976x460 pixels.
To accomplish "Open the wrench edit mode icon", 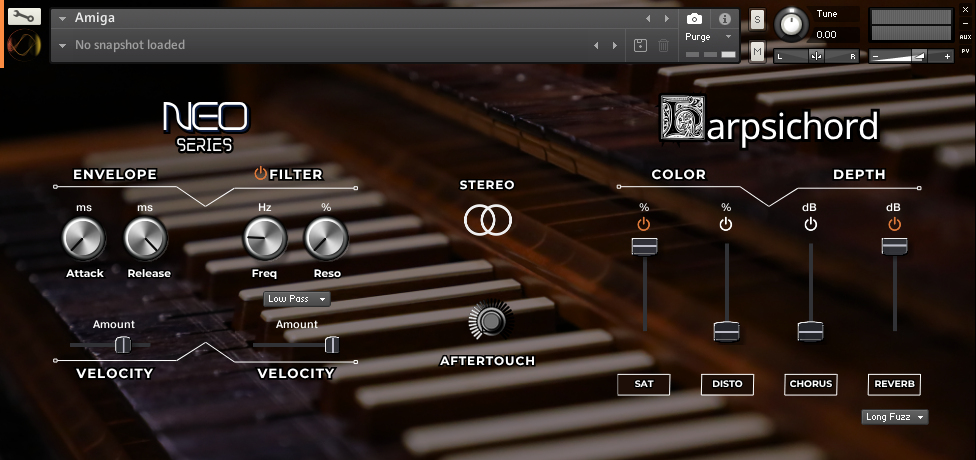I will [x=24, y=16].
